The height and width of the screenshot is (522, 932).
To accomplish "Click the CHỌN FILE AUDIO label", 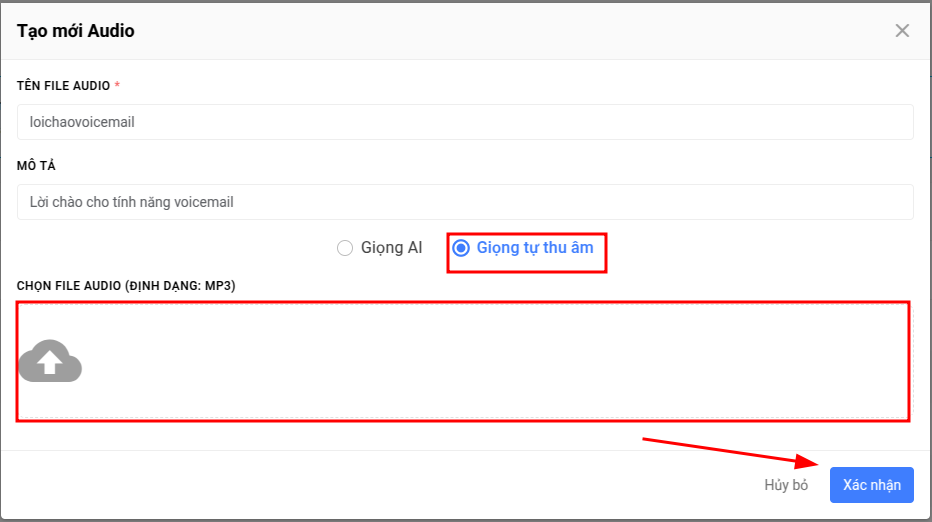I will point(126,286).
